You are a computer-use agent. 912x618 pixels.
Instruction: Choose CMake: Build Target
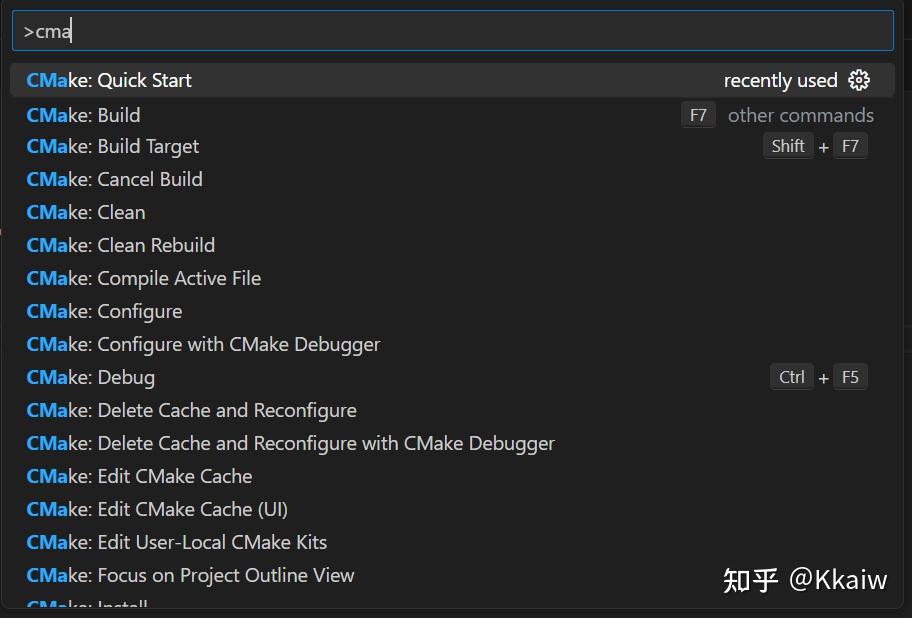tap(112, 146)
